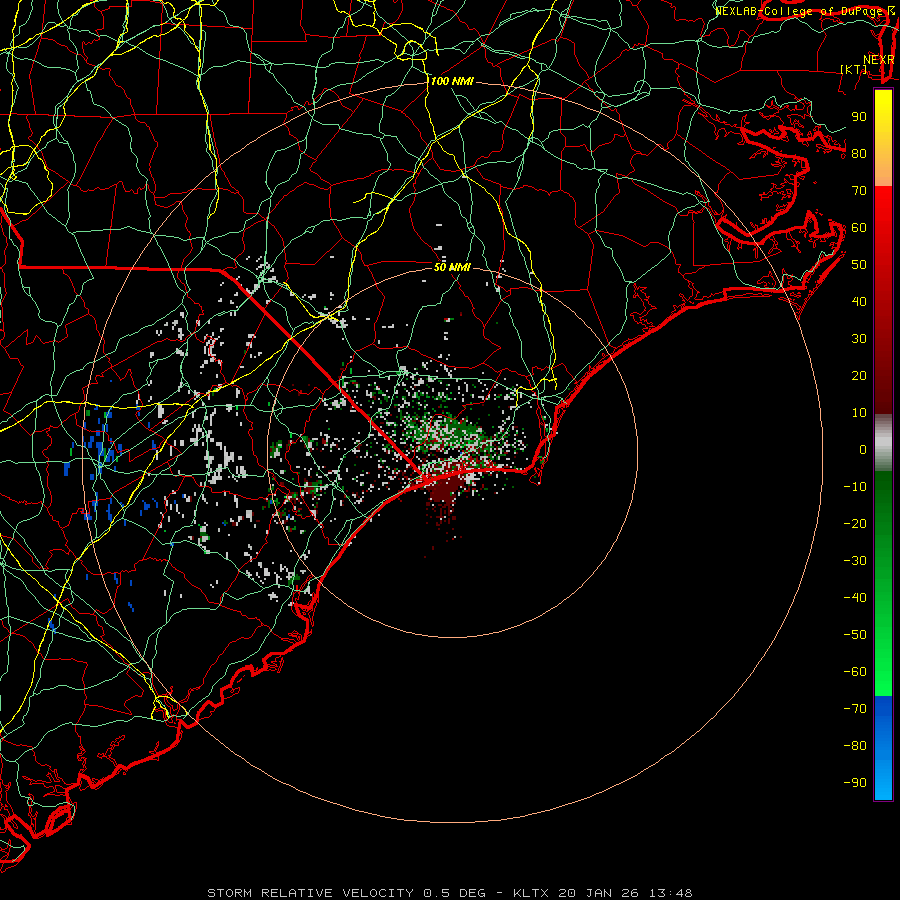Click the 50 value on the velocity scale

click(x=859, y=265)
